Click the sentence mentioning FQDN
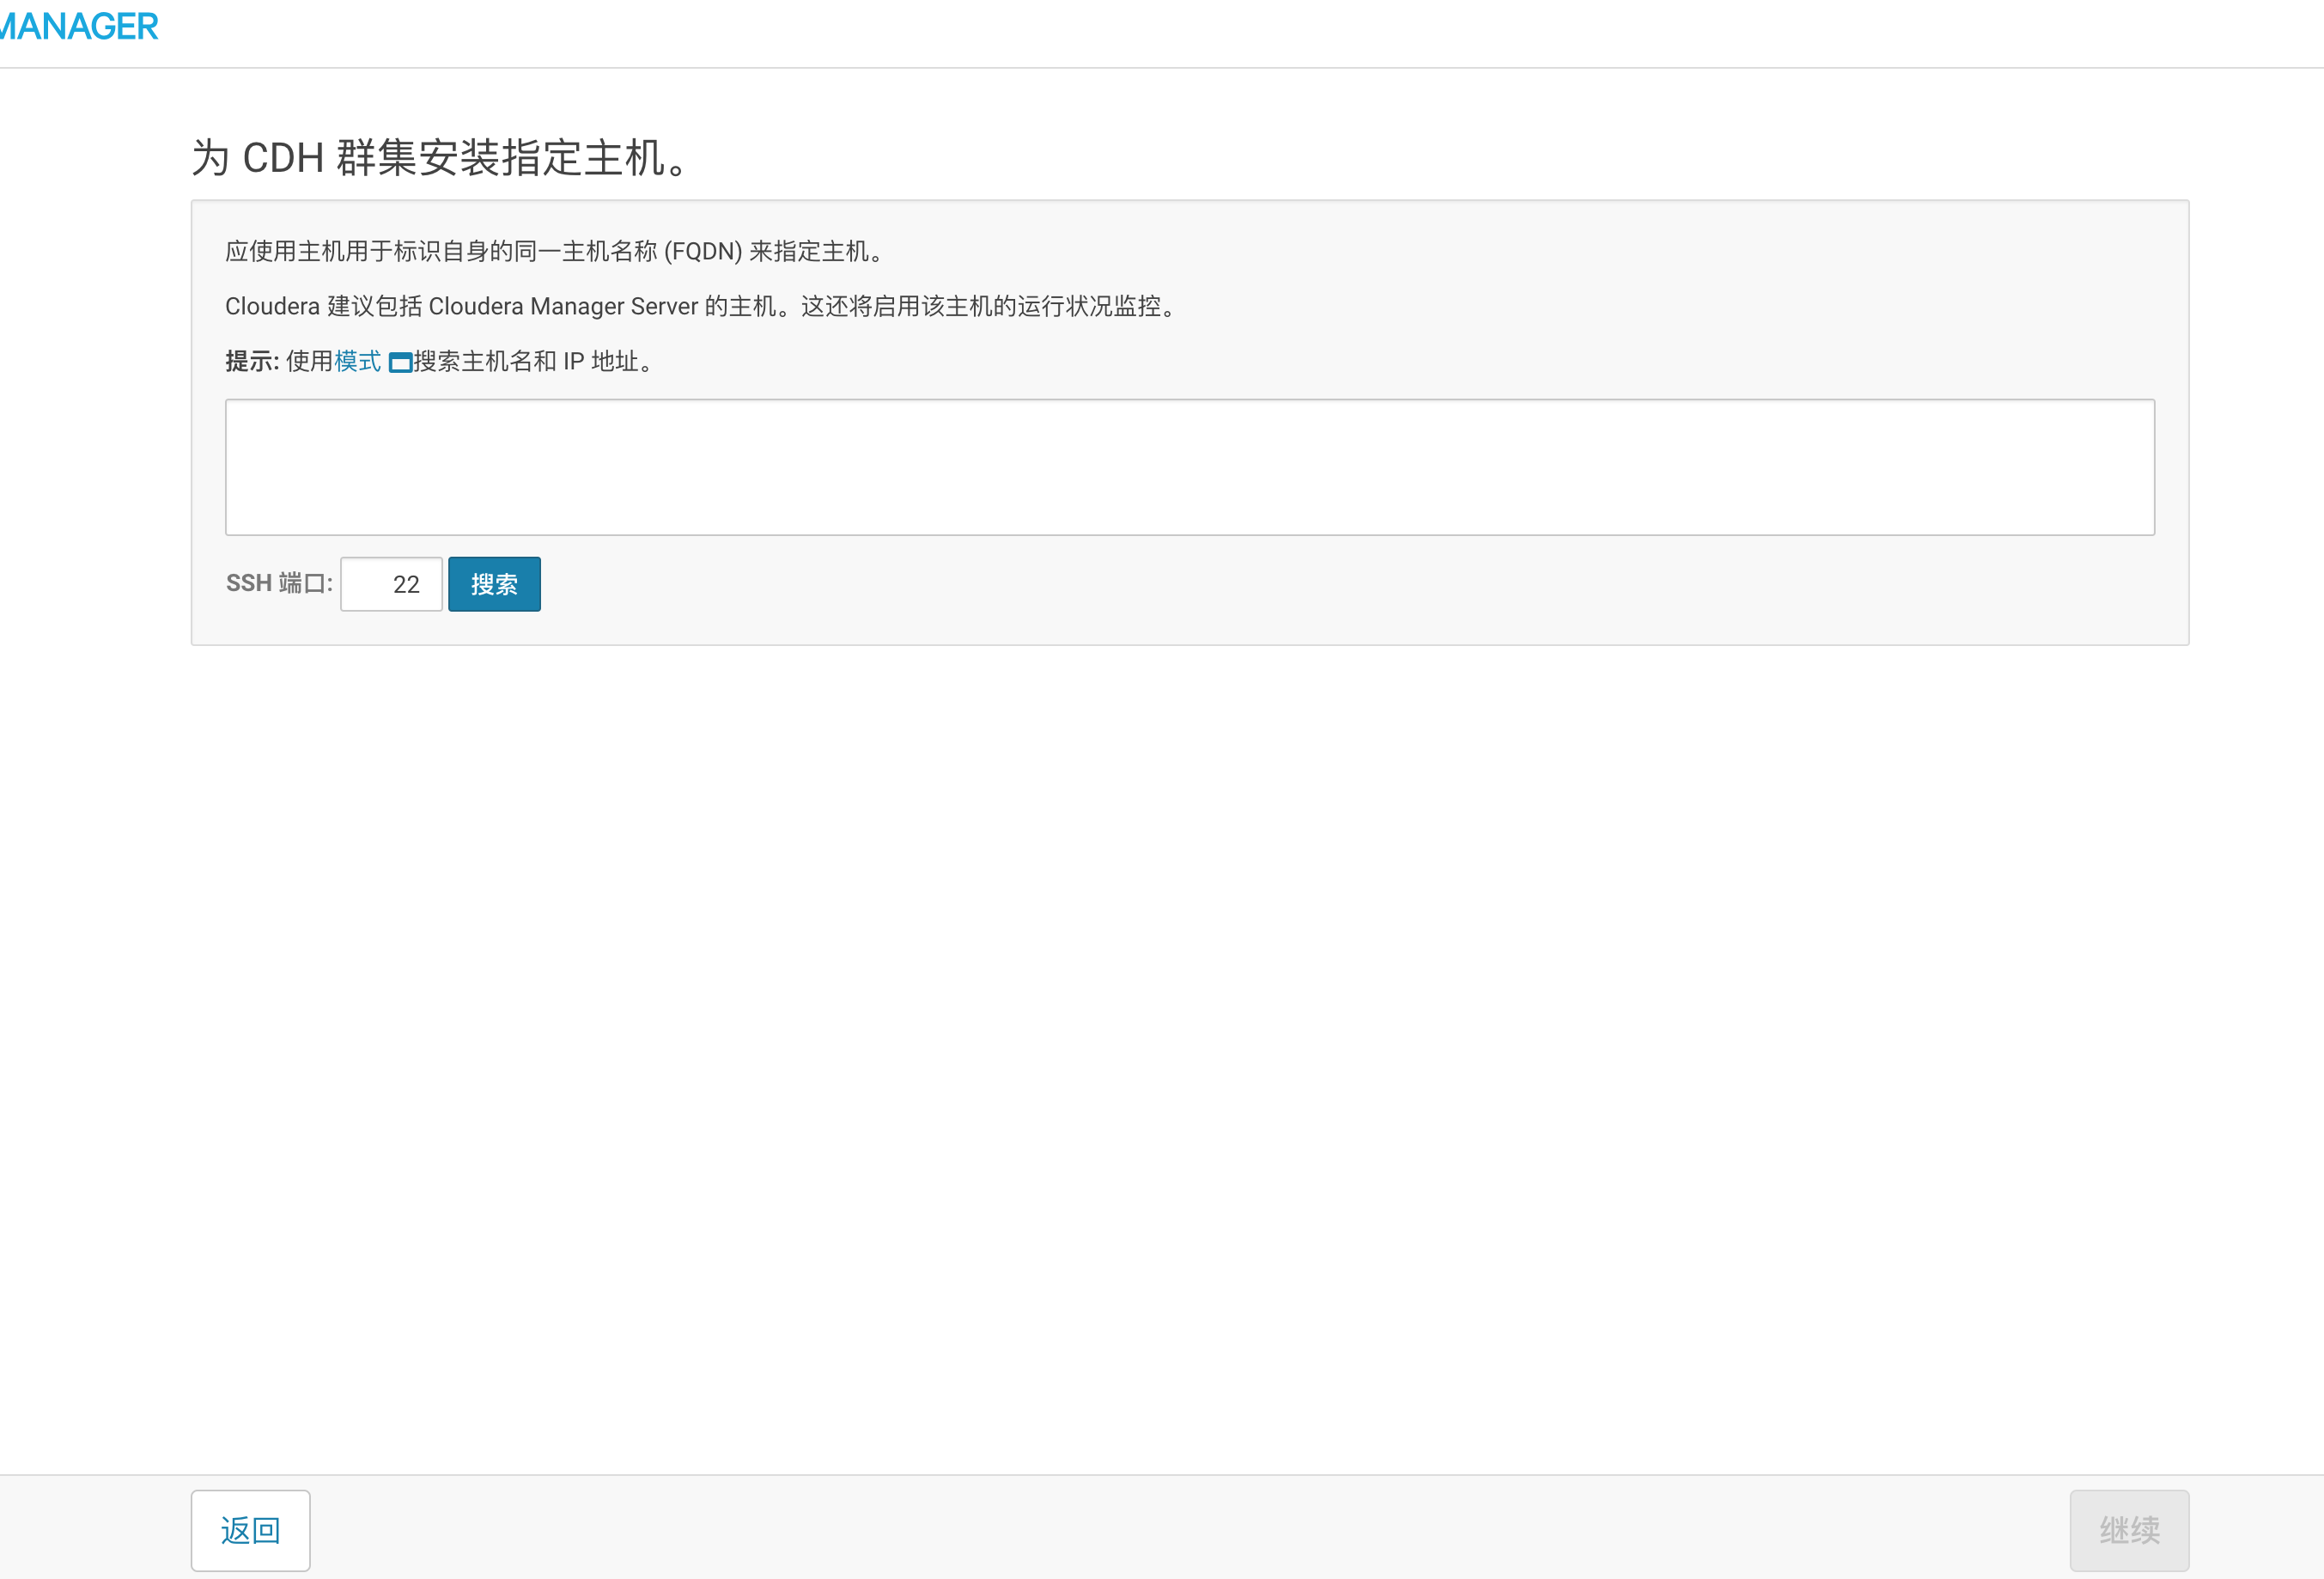 [555, 251]
